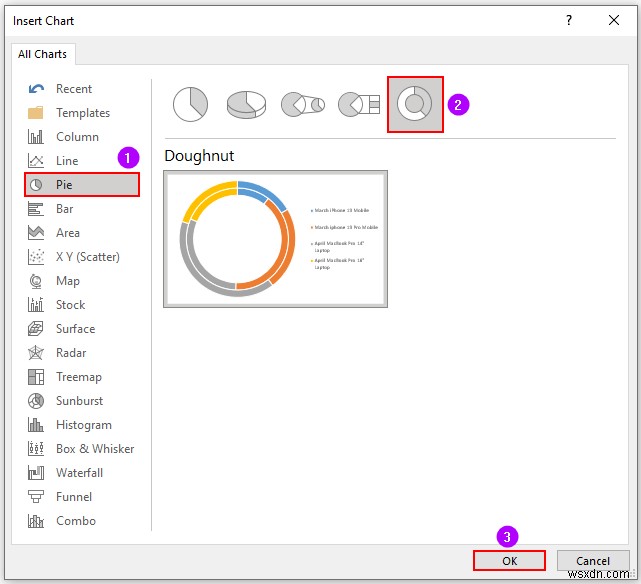Open dialog help question mark
This screenshot has height=584, width=641.
click(569, 20)
